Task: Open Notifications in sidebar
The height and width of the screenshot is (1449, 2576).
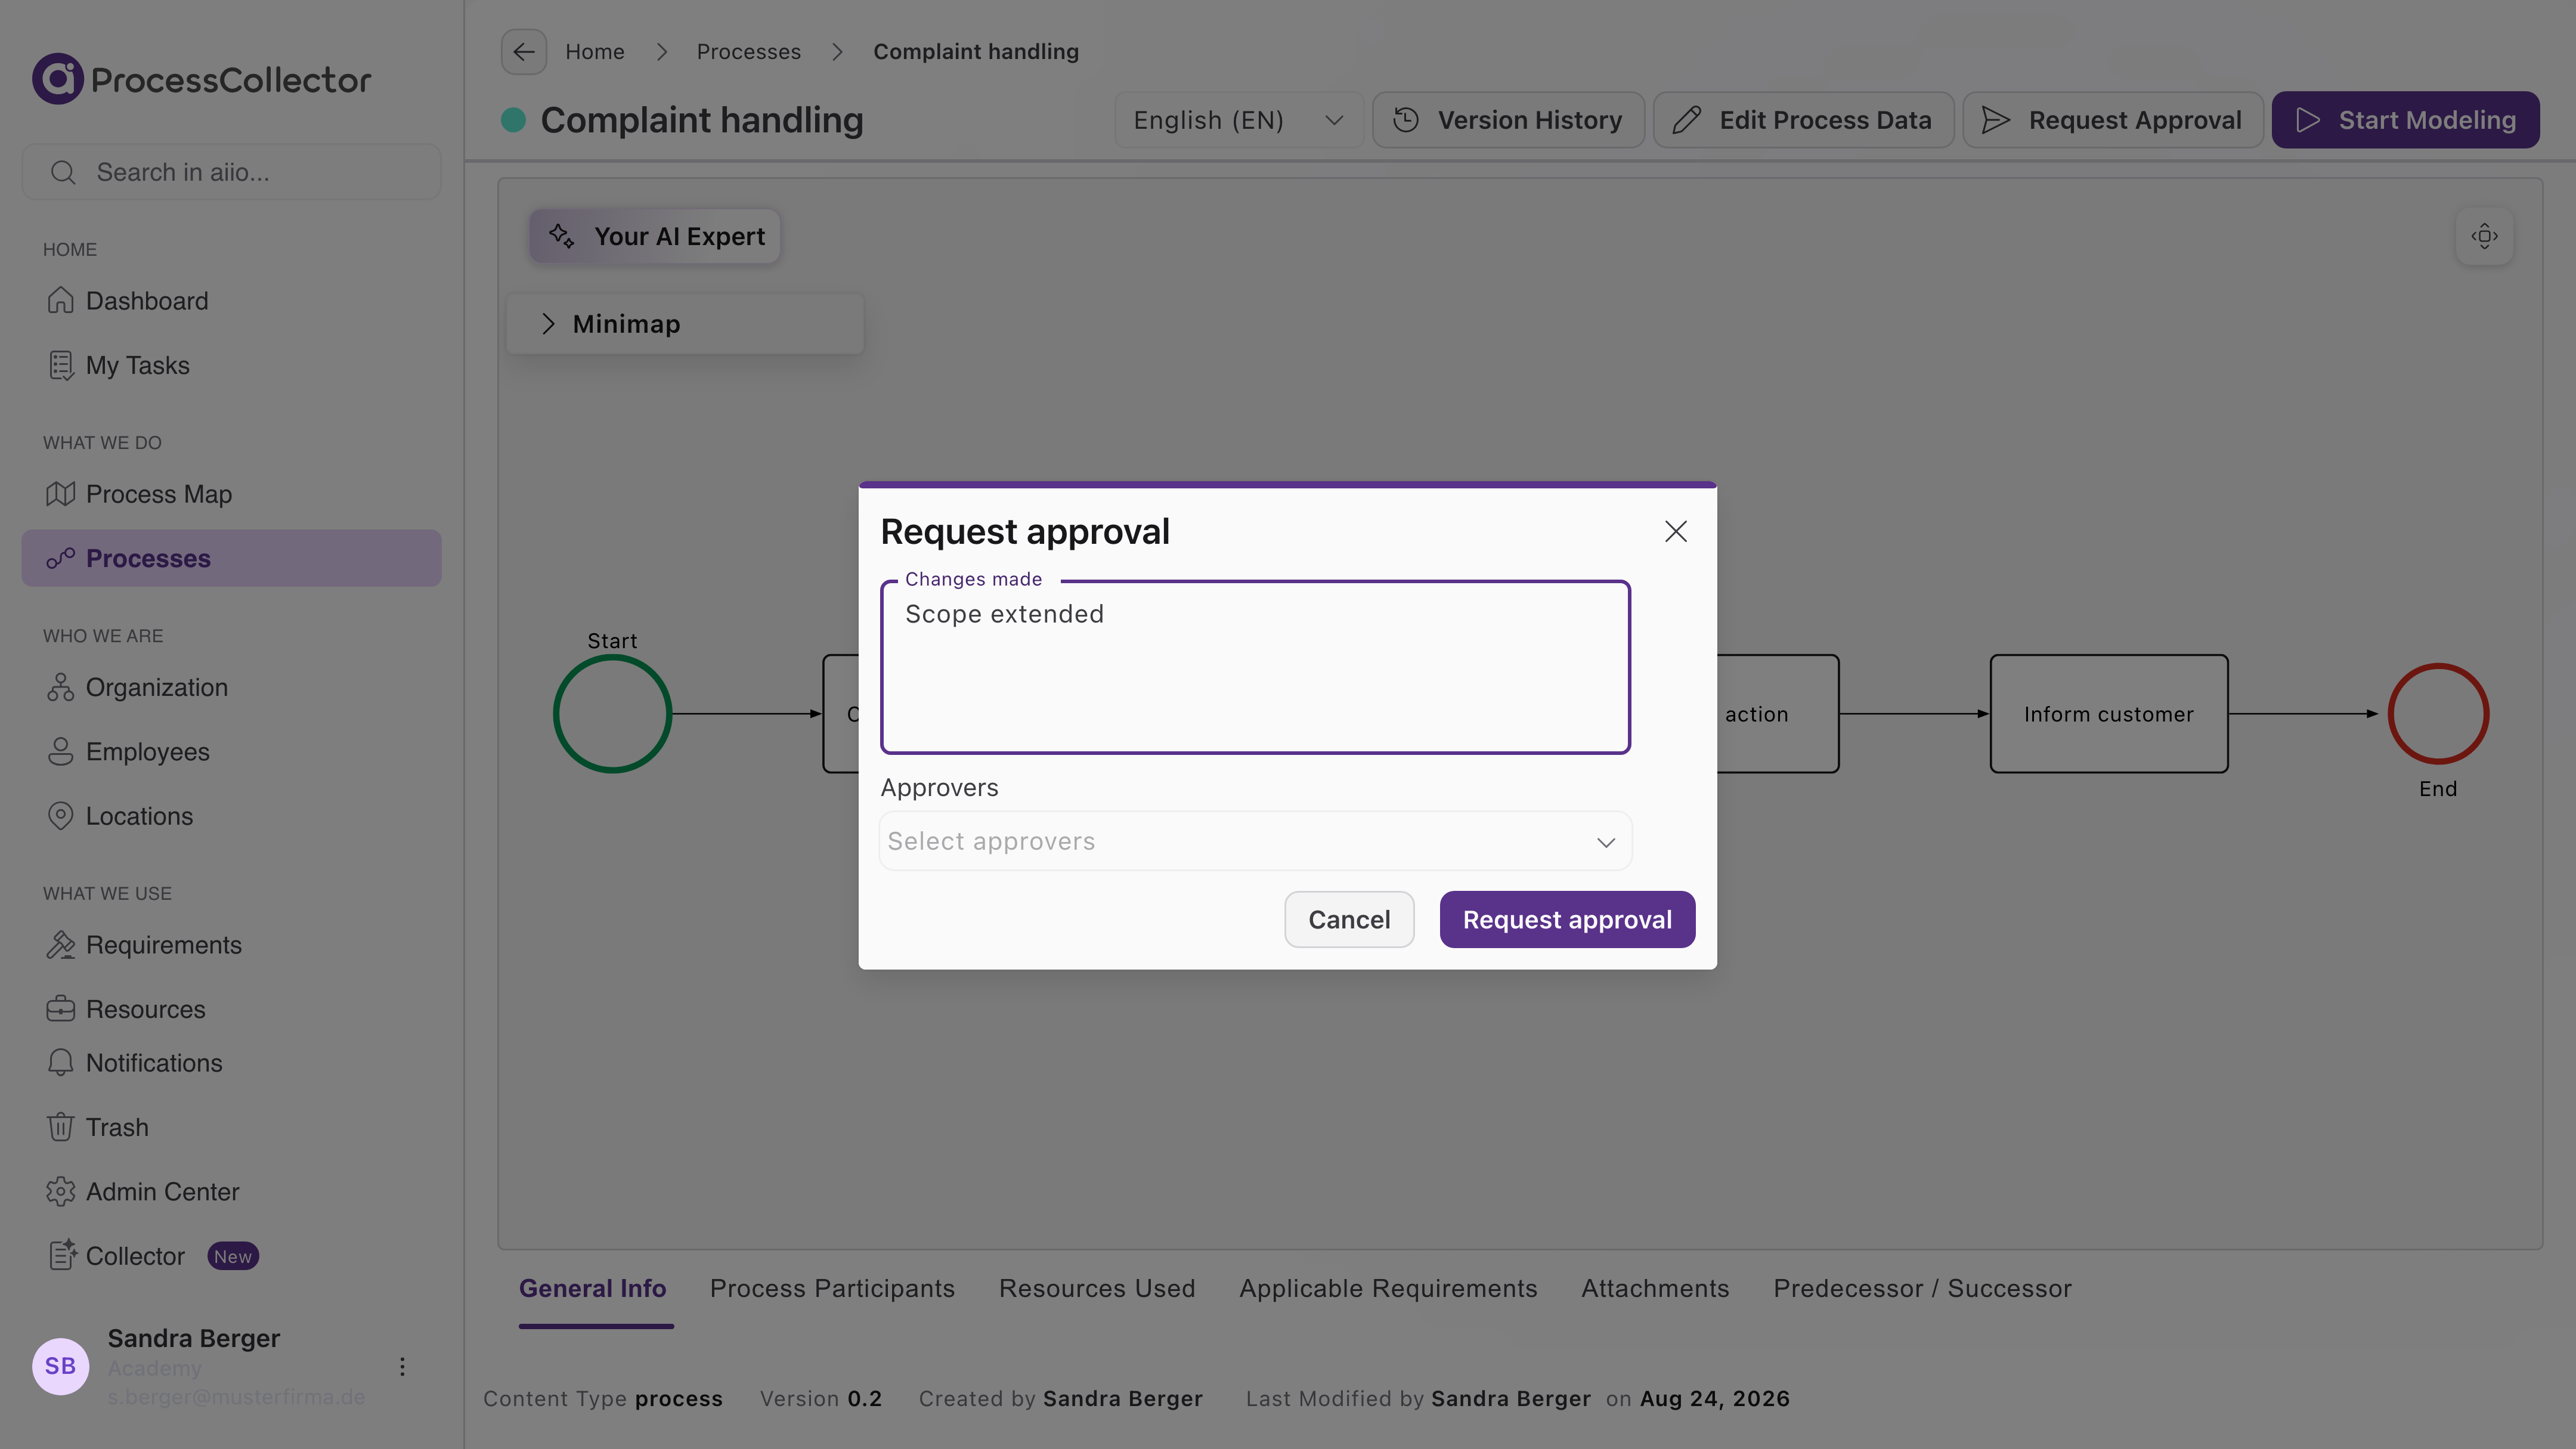Action: point(231,1063)
